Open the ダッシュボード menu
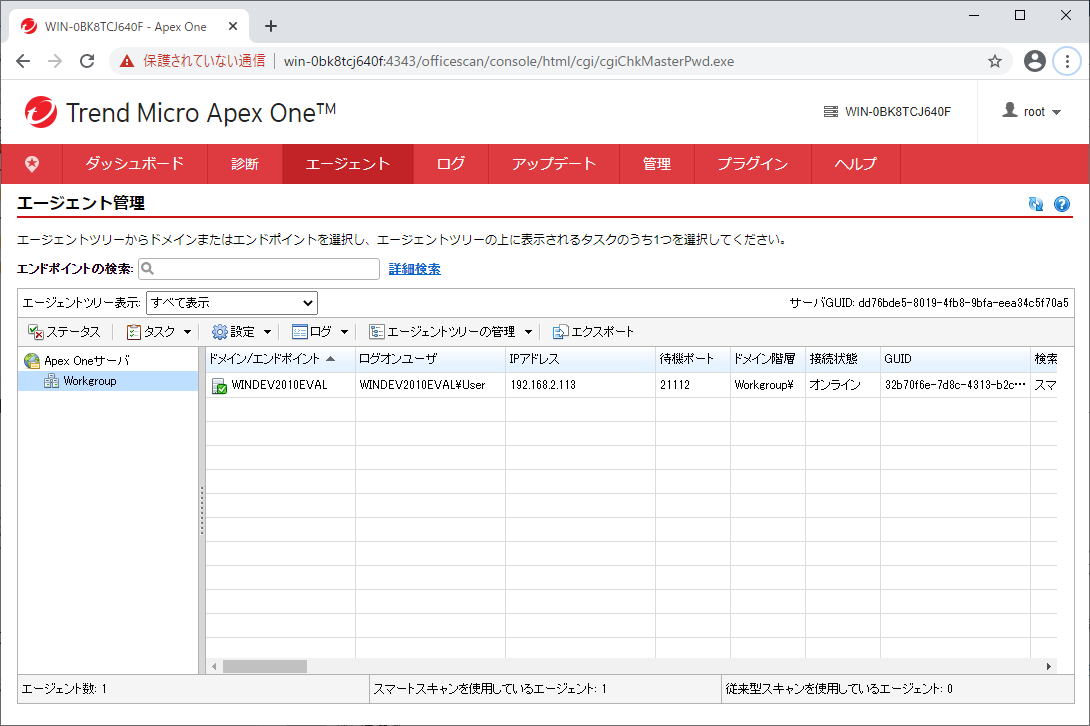Viewport: 1090px width, 726px height. pyautogui.click(x=135, y=164)
